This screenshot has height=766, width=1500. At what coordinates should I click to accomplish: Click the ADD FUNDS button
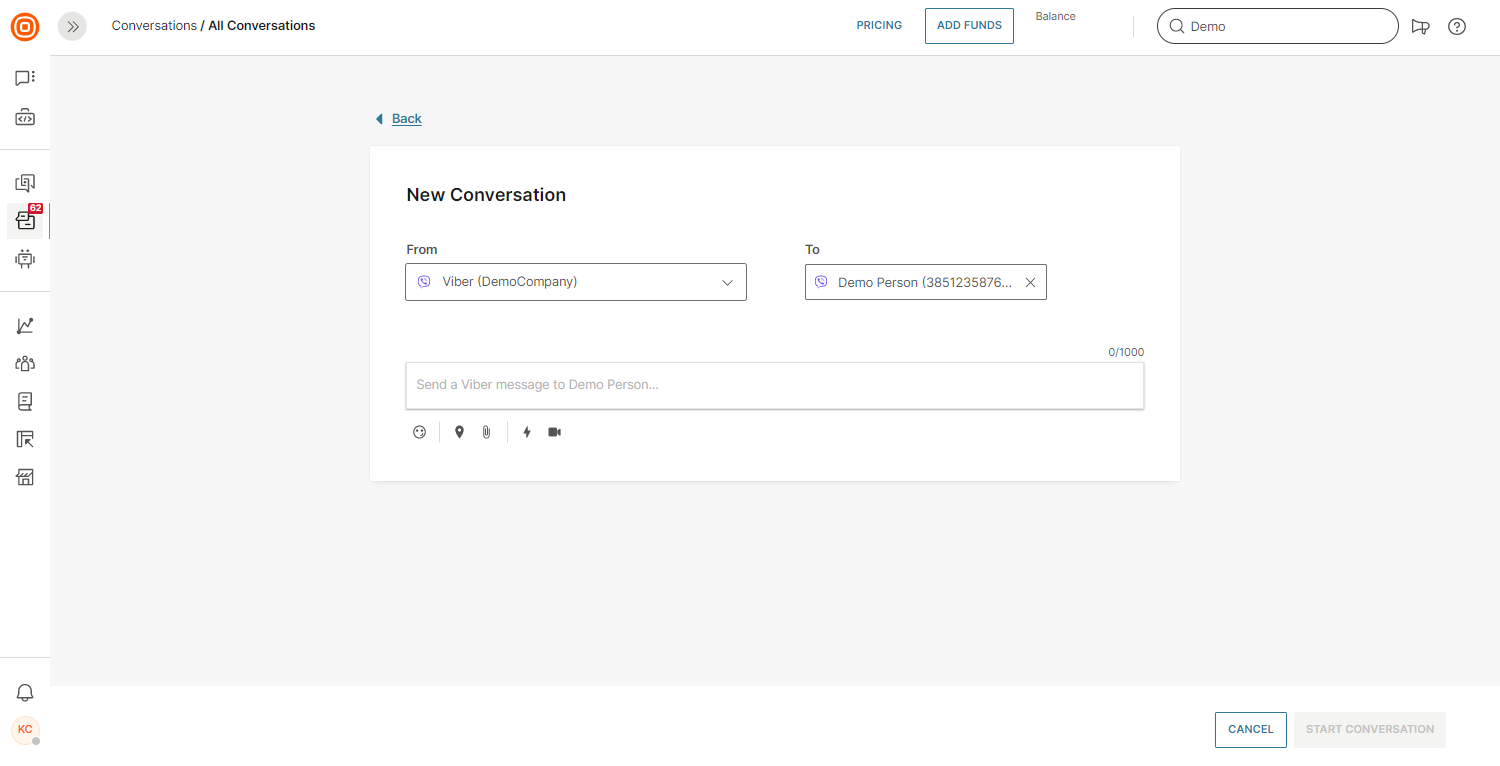[969, 26]
